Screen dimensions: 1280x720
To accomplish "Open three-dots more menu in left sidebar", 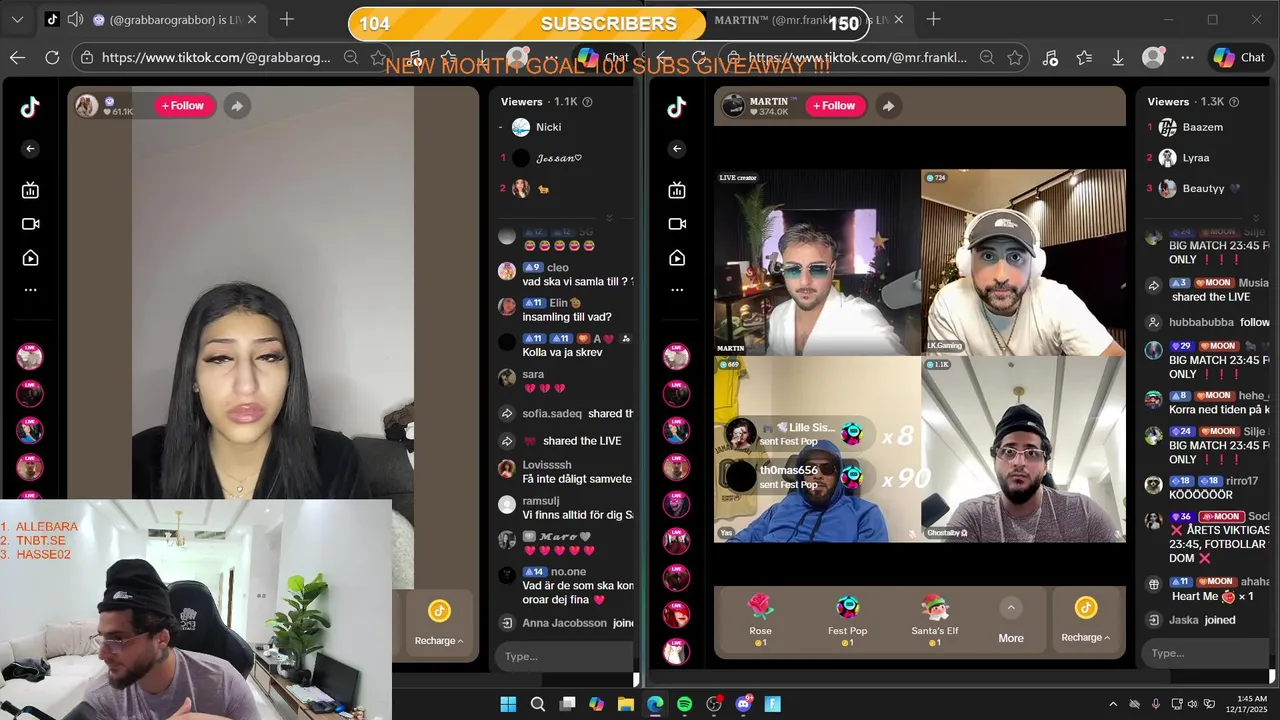I will pos(30,290).
